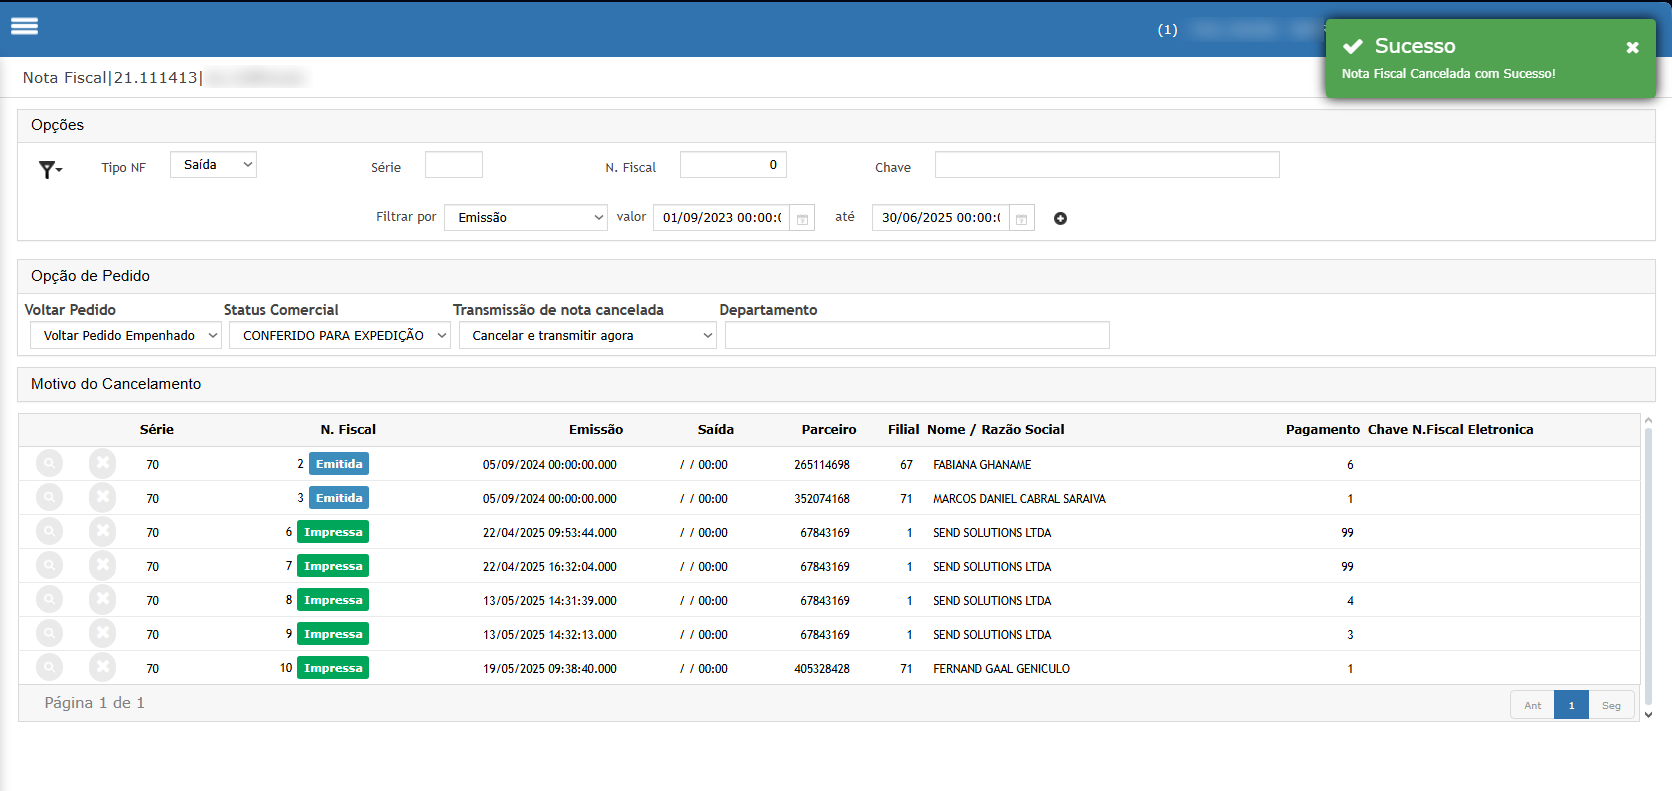This screenshot has width=1672, height=791.
Task: View details of nota fiscal 2
Action: [x=49, y=463]
